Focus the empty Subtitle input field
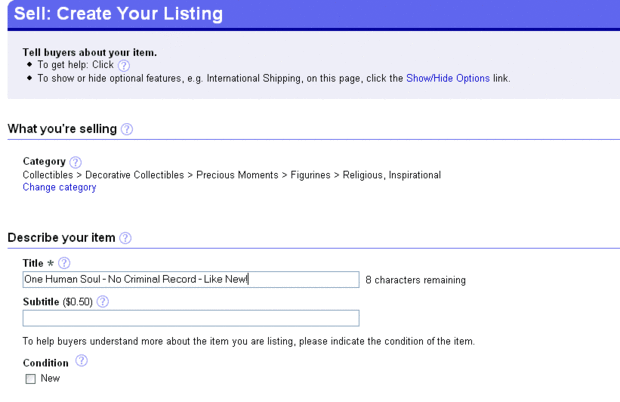The image size is (620, 402). click(190, 318)
